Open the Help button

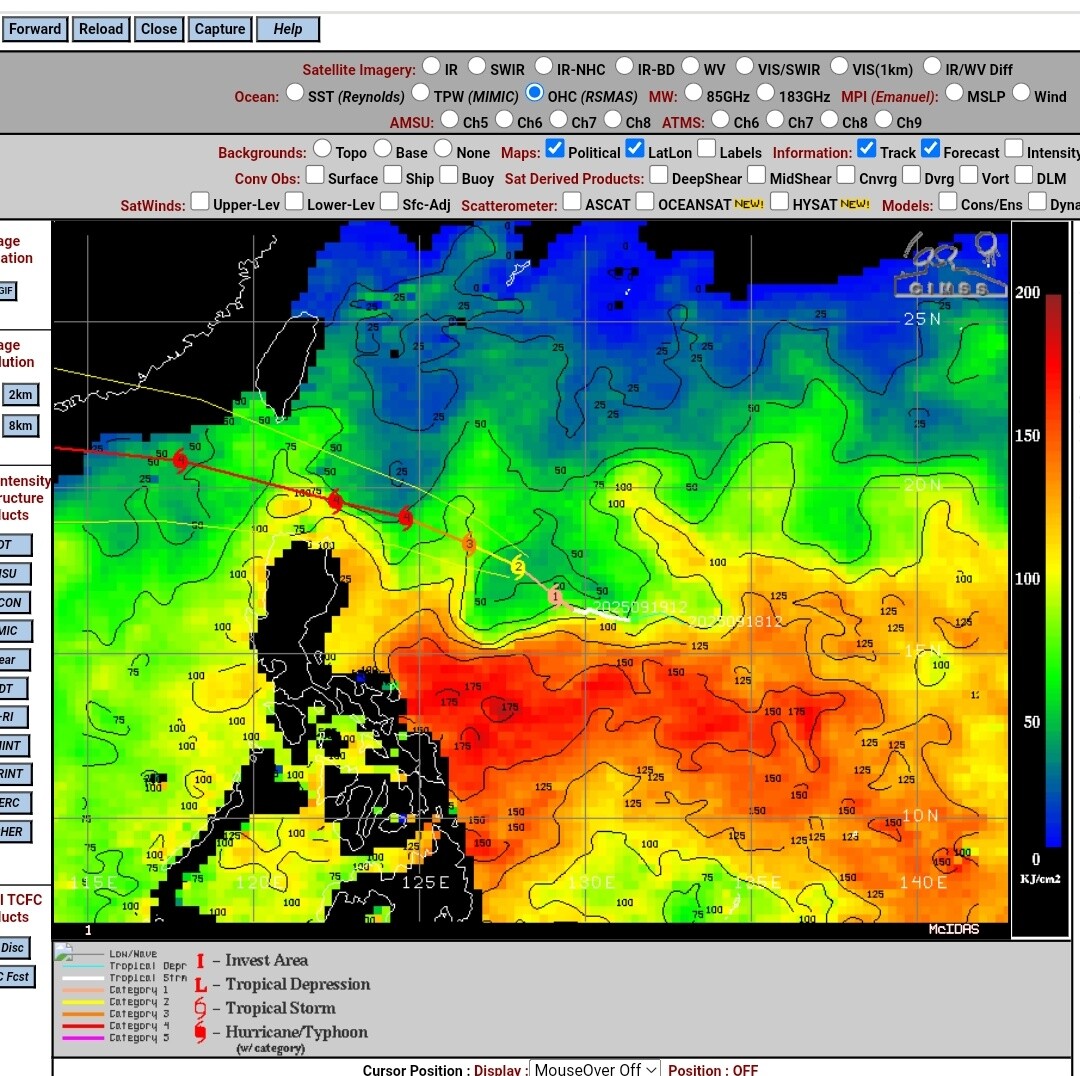288,29
